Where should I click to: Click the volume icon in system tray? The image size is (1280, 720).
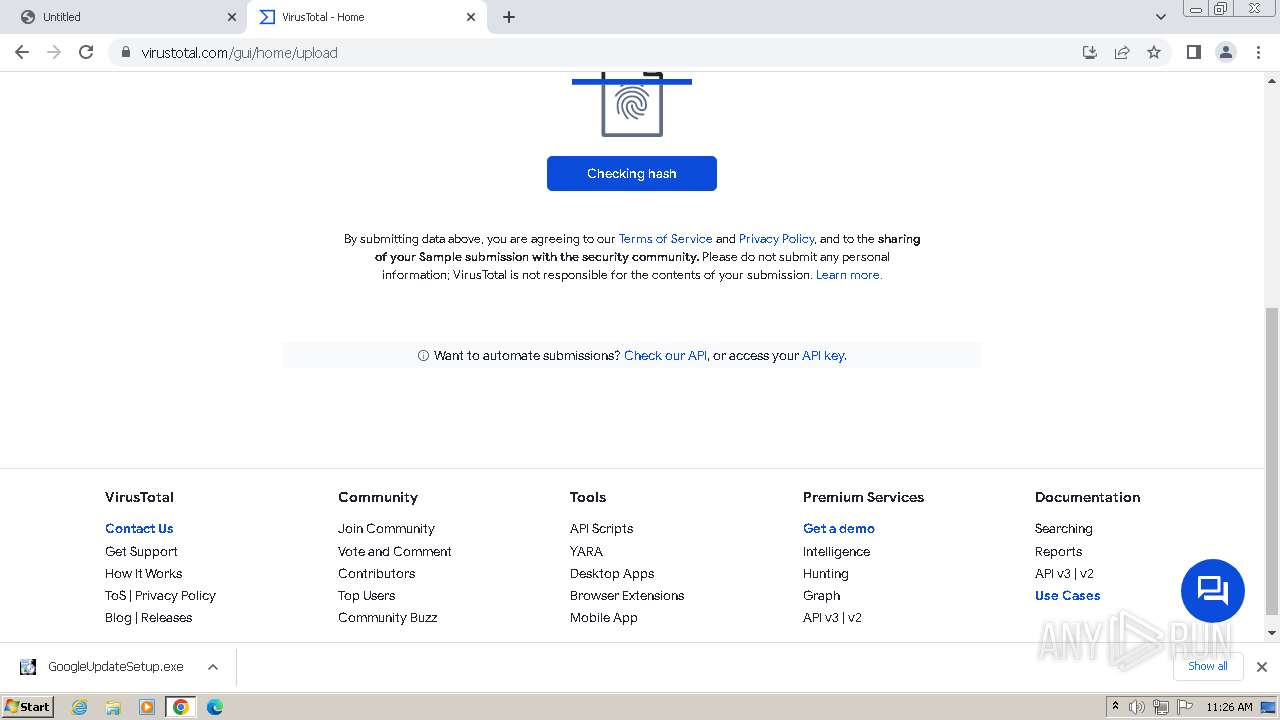pyautogui.click(x=1137, y=707)
